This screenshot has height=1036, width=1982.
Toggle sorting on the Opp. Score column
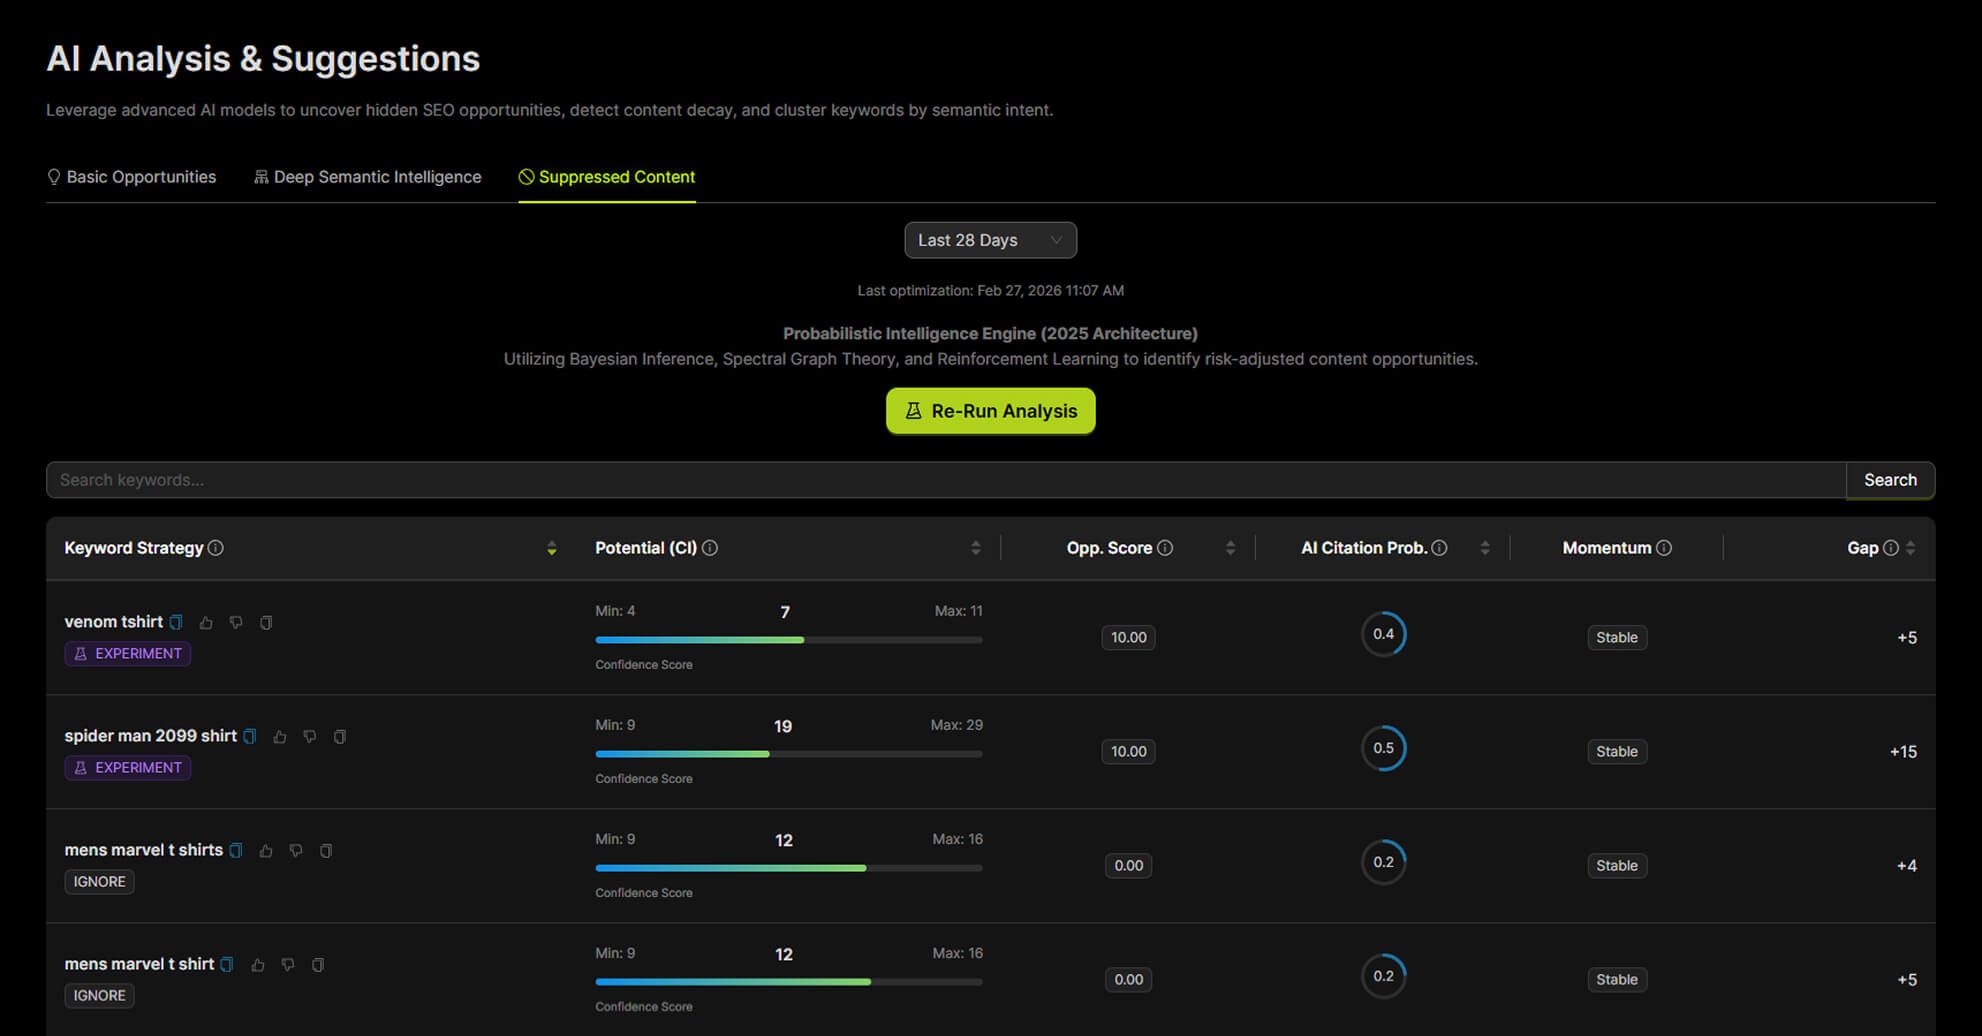[x=1231, y=547]
